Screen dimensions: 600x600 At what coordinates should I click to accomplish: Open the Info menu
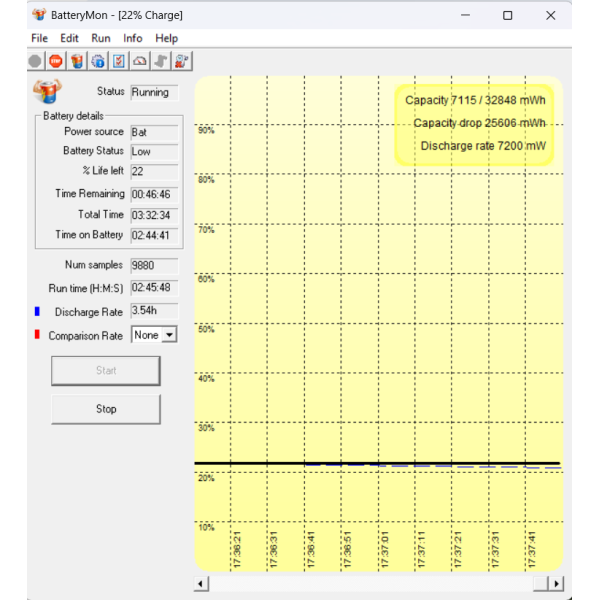pos(133,38)
